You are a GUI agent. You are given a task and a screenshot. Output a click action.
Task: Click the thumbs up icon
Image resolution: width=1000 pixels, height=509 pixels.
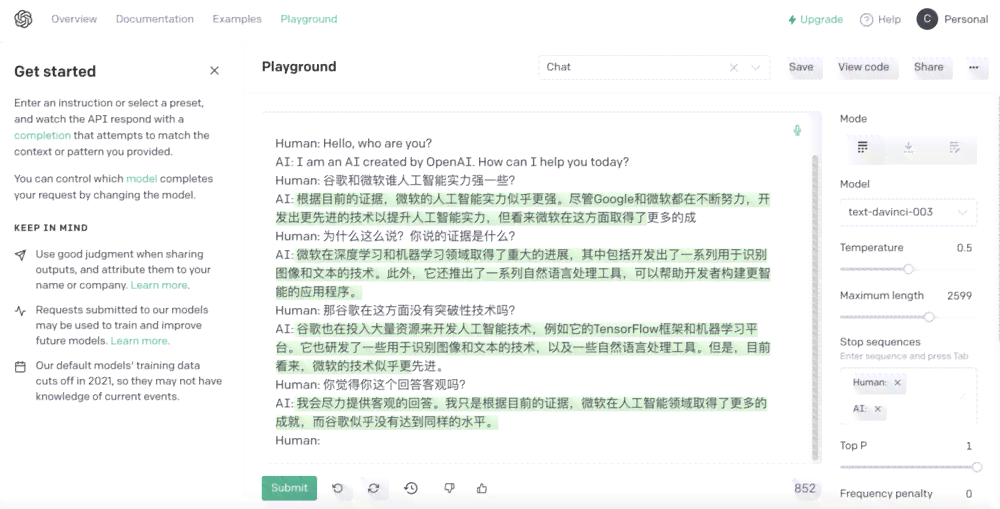(x=482, y=488)
